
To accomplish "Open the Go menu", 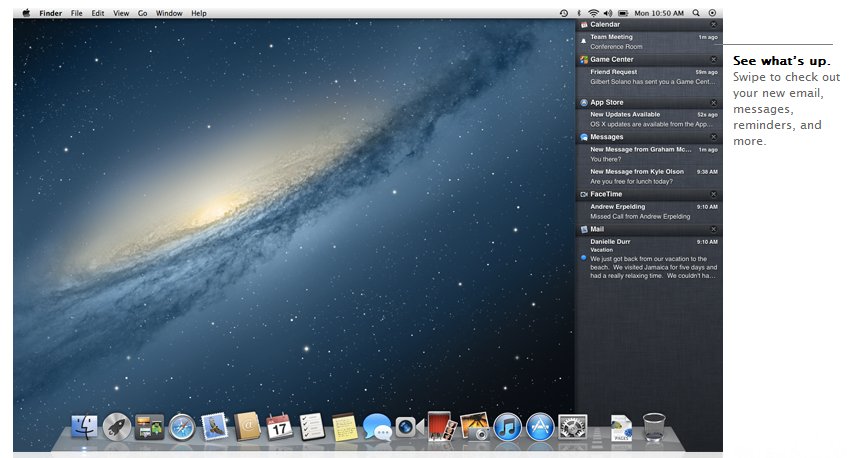I will [x=143, y=13].
